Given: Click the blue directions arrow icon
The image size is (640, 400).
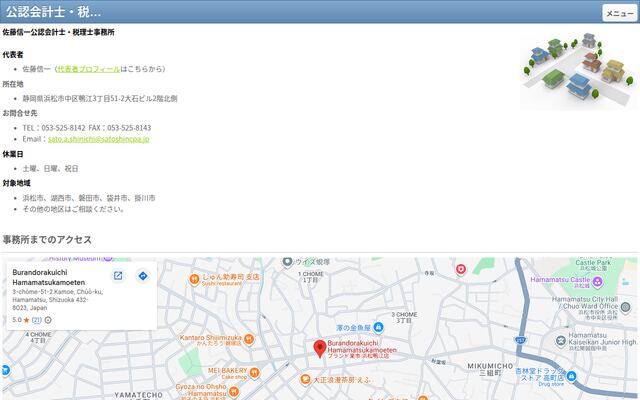Looking at the screenshot, I should [x=143, y=276].
